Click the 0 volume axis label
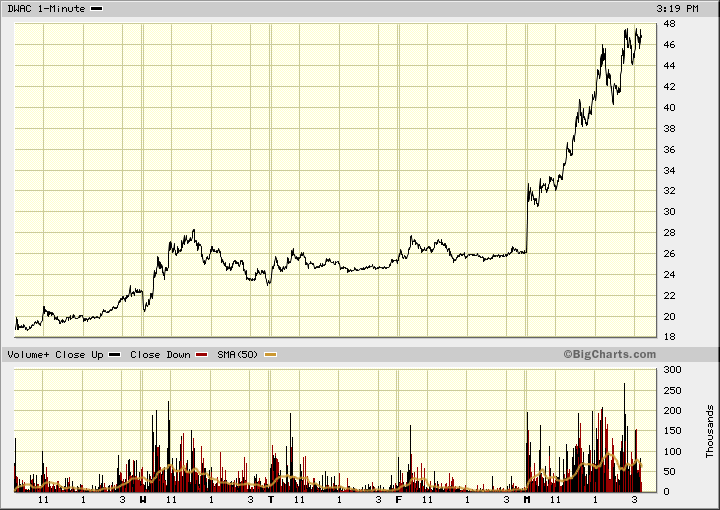720x510 pixels. click(x=667, y=492)
